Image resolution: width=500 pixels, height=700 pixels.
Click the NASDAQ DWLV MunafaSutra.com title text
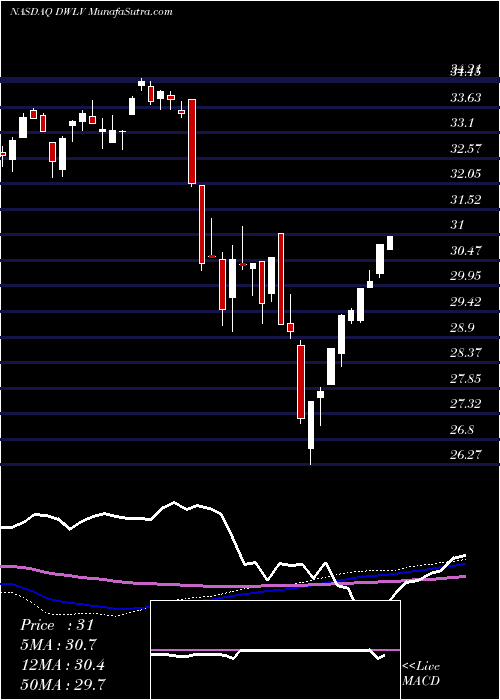(x=91, y=12)
